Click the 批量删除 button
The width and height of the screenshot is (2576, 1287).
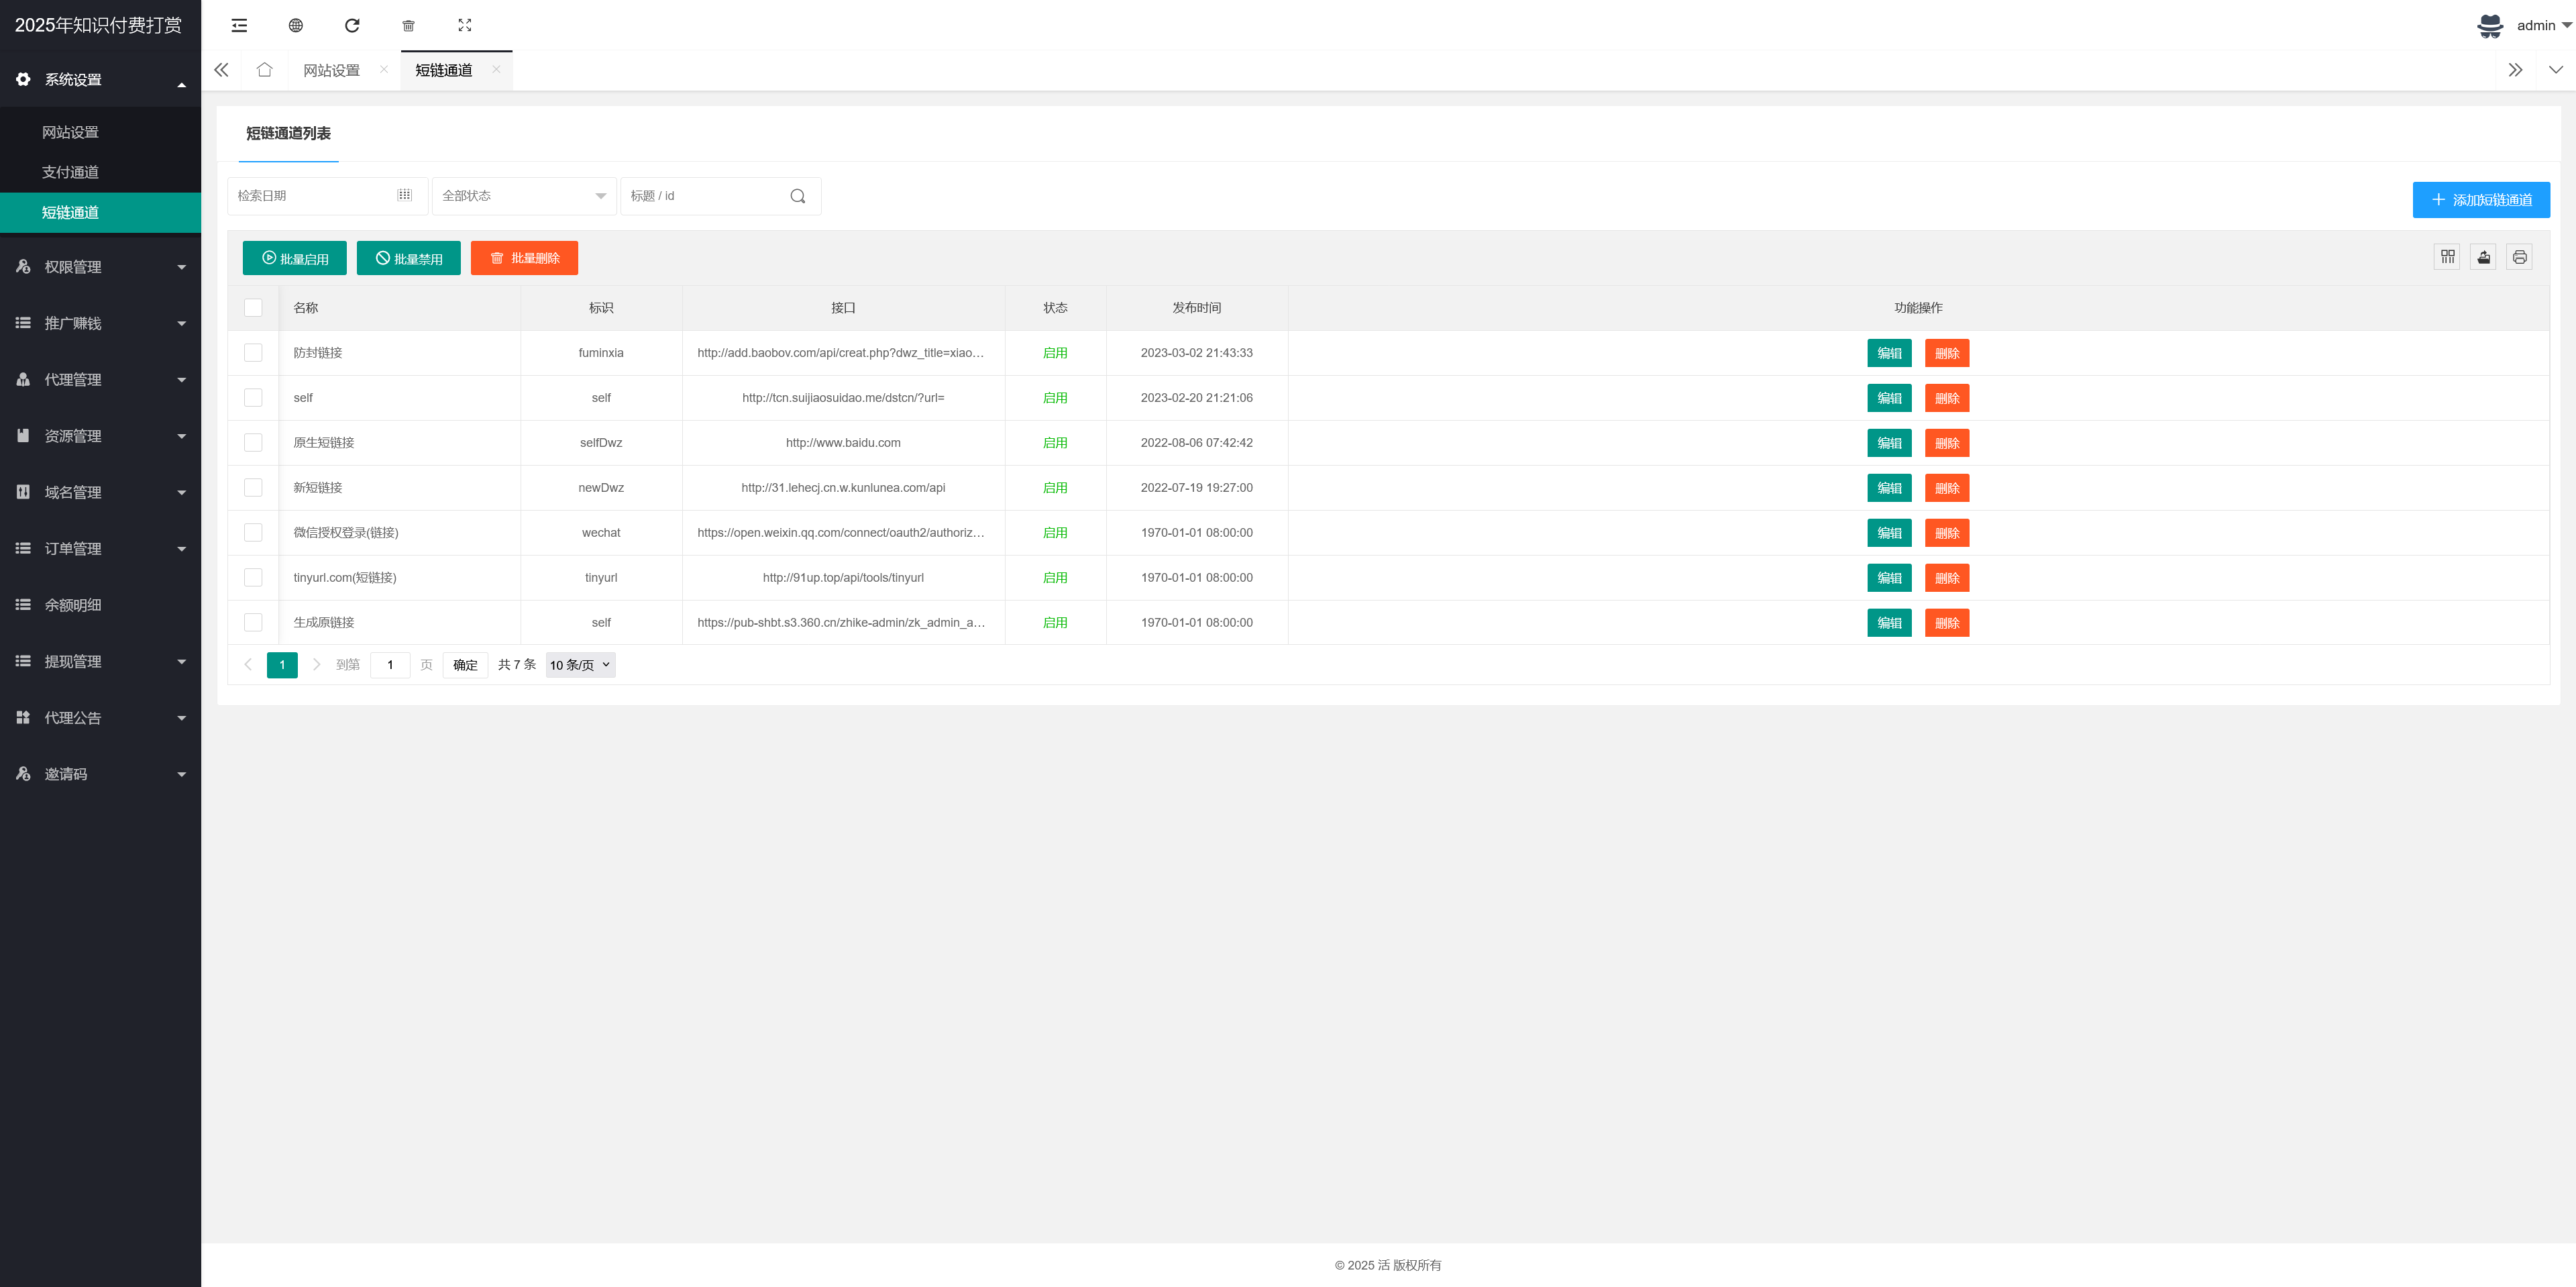524,258
